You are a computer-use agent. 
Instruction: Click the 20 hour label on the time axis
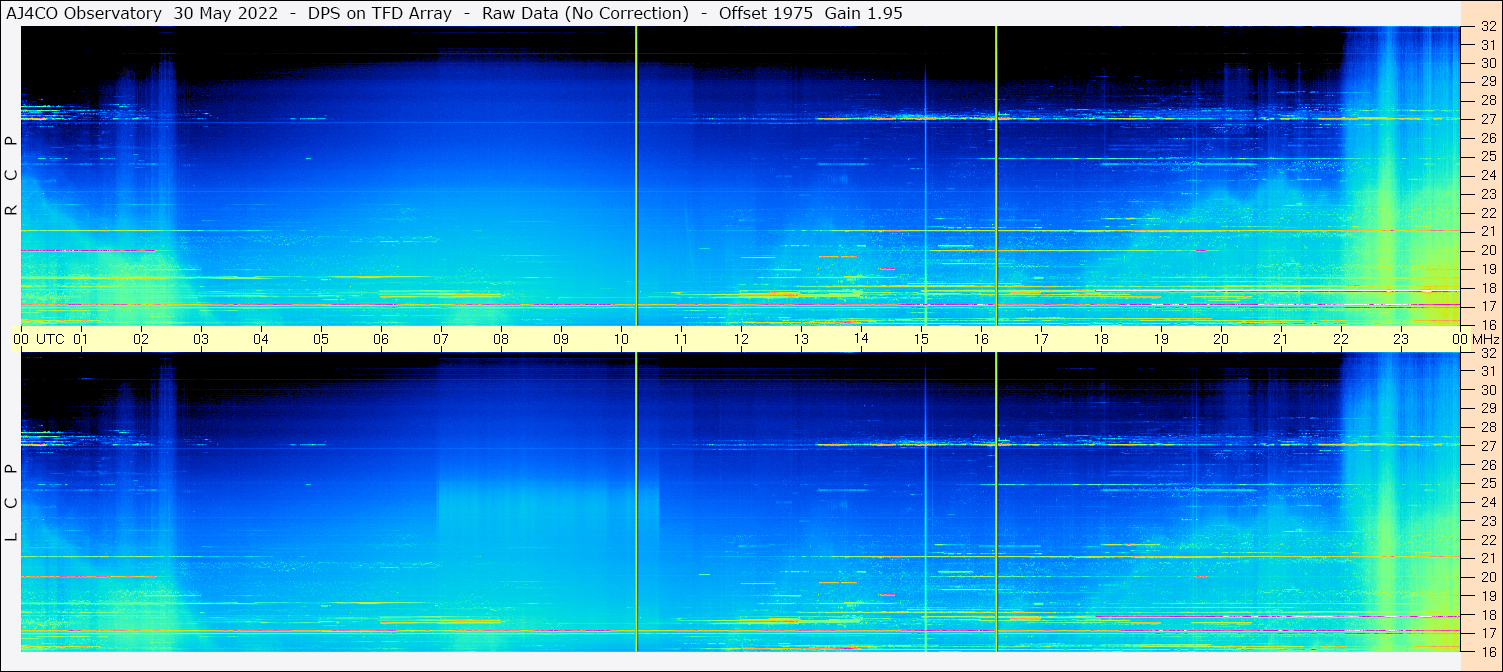click(x=1221, y=339)
